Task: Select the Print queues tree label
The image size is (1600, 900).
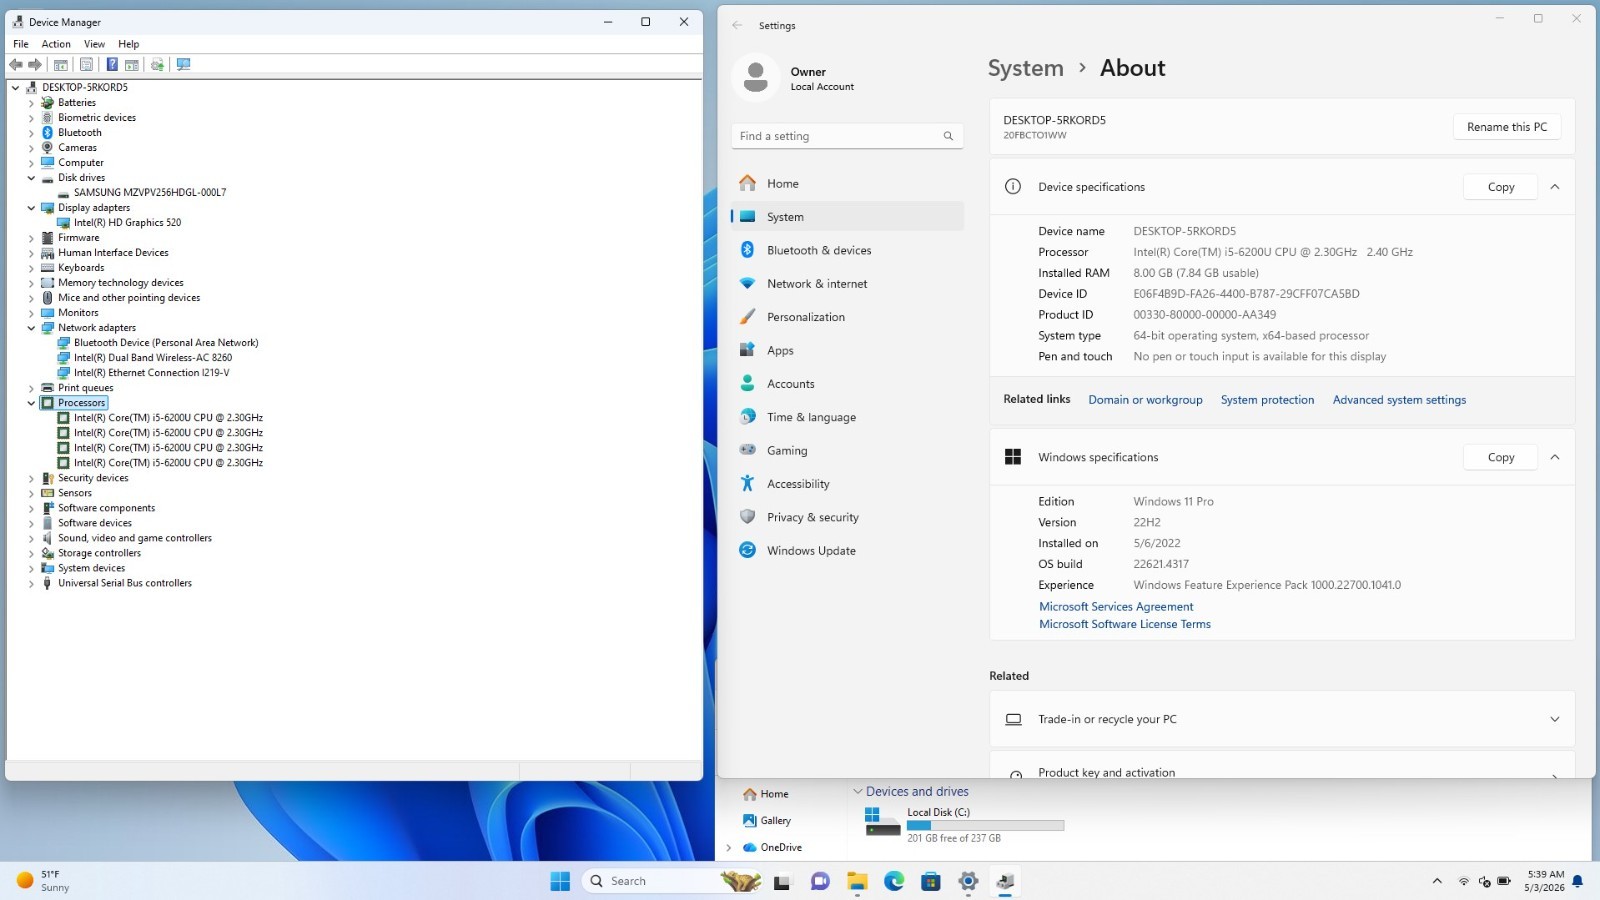Action: [x=85, y=388]
